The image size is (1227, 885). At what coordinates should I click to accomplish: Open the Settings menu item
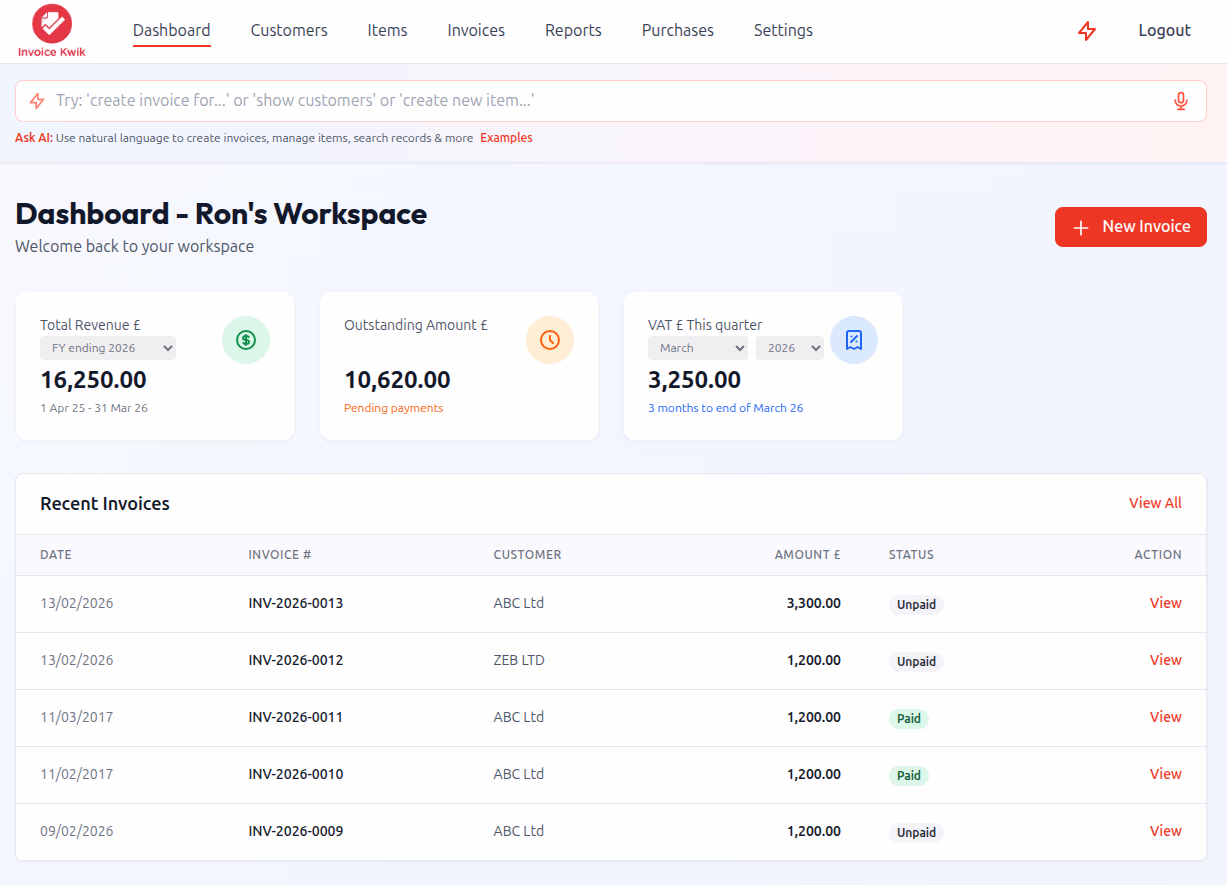point(783,30)
